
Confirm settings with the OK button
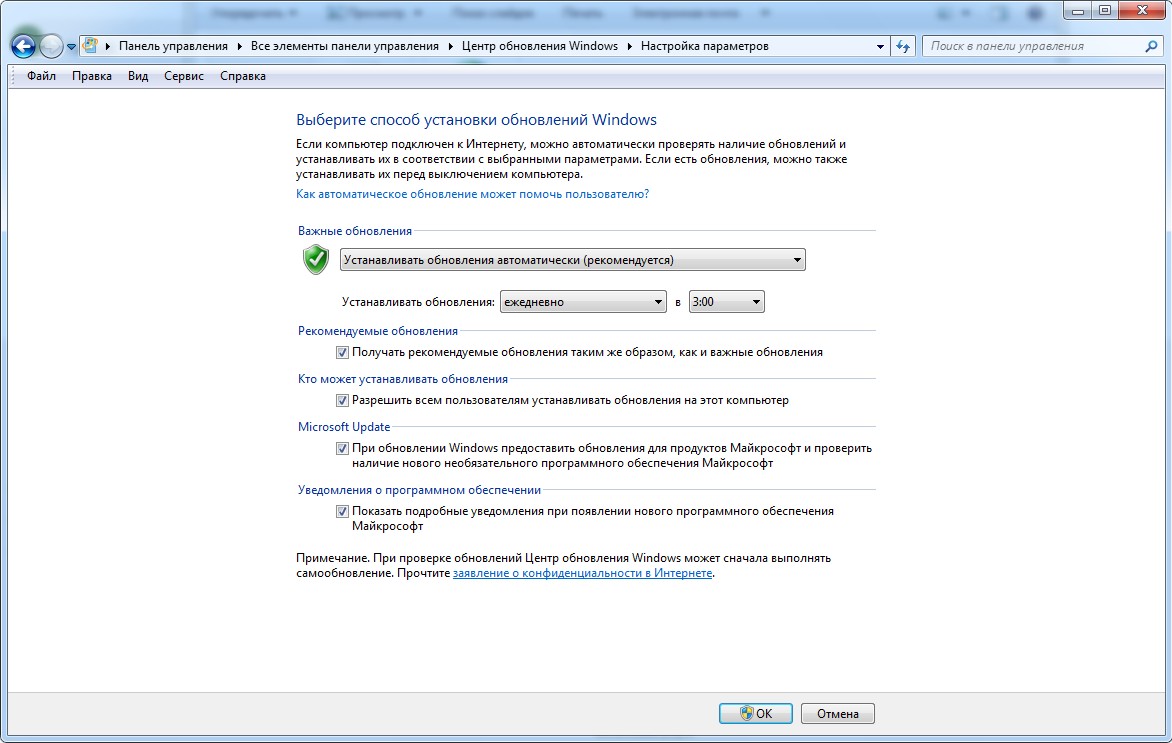(756, 714)
